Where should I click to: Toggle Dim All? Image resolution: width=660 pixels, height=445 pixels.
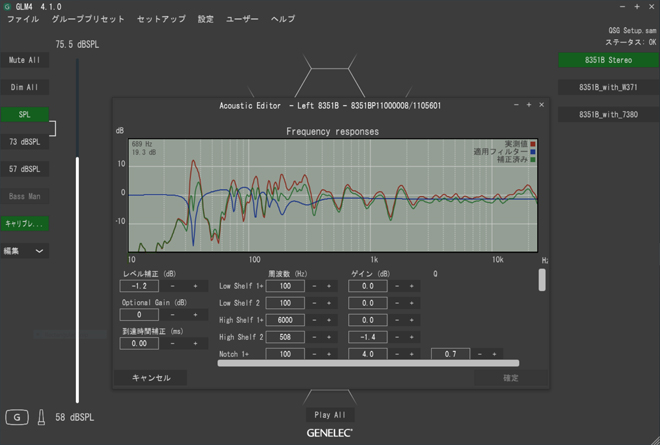[24, 87]
